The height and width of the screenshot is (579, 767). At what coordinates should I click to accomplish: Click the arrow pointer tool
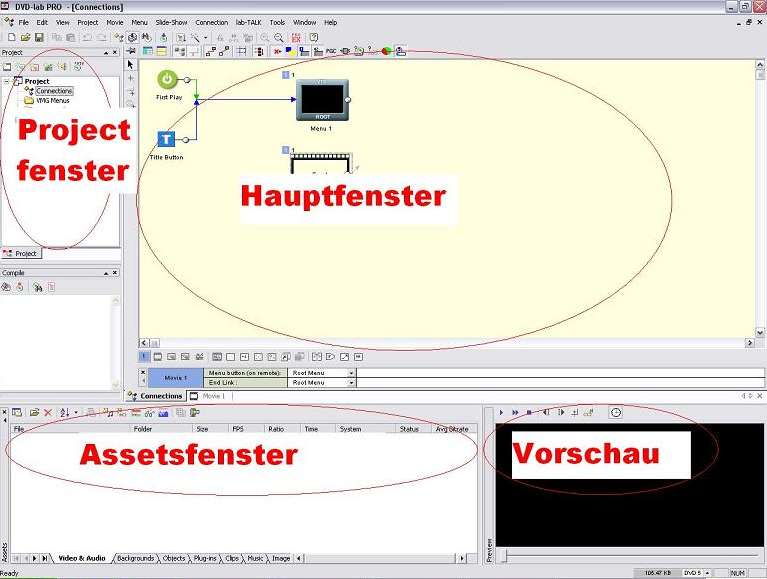tap(131, 65)
